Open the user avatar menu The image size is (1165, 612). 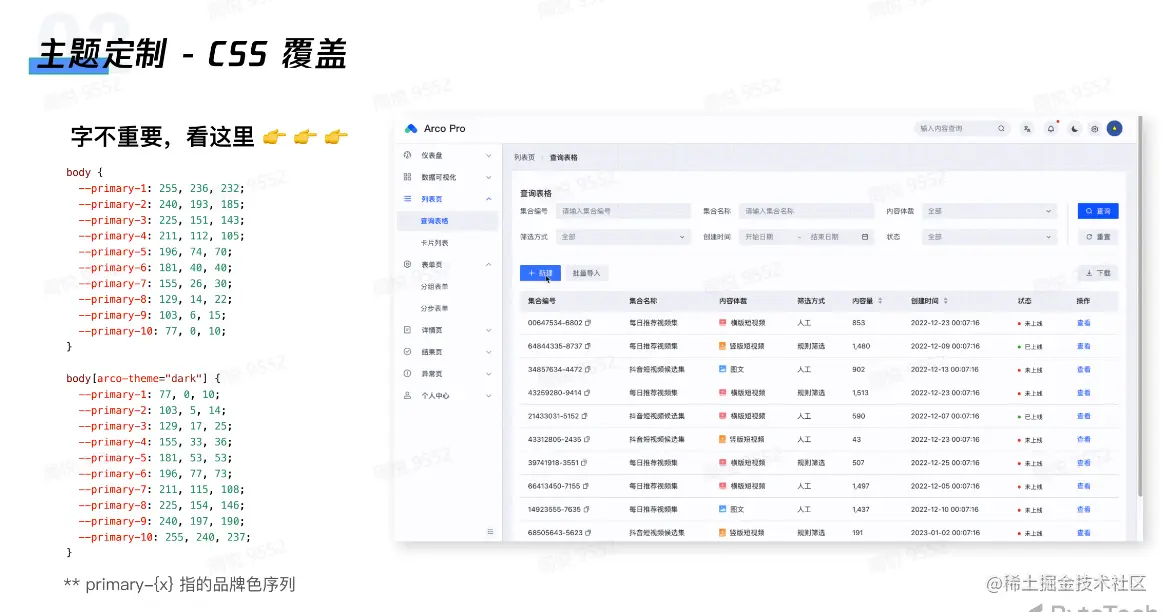(1114, 128)
